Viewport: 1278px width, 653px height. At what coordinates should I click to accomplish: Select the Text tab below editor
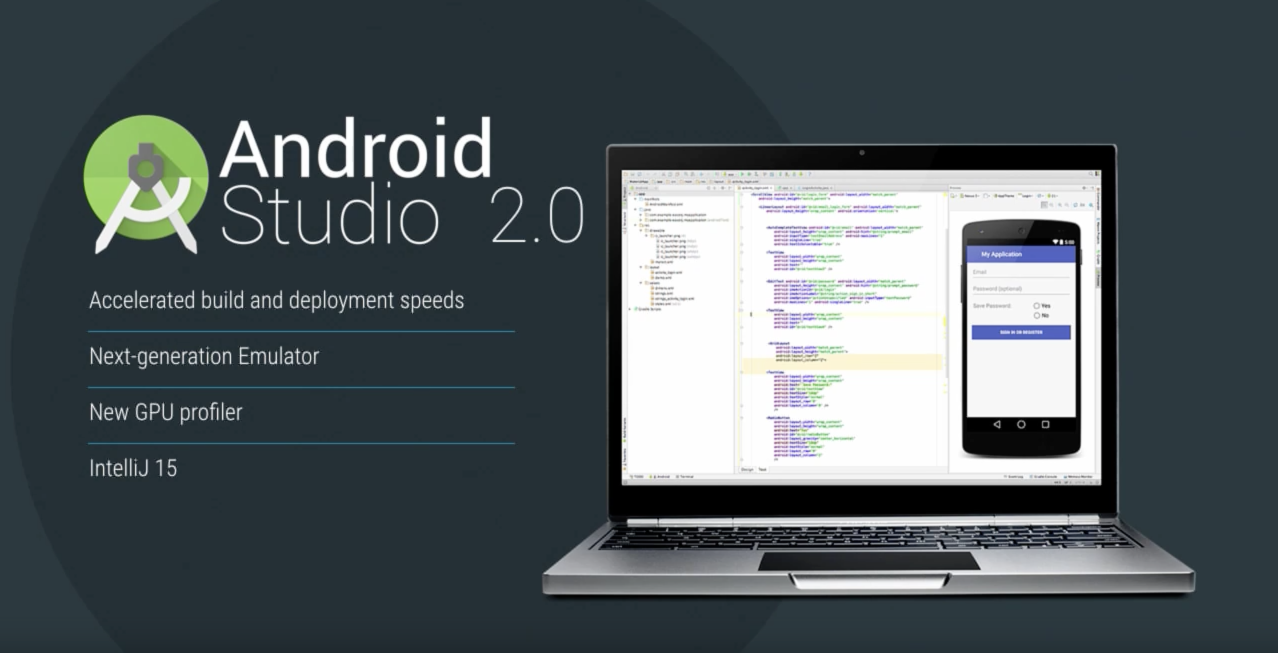click(762, 469)
